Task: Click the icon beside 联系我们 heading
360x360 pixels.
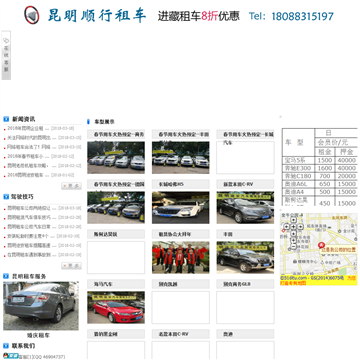Action: [6, 346]
